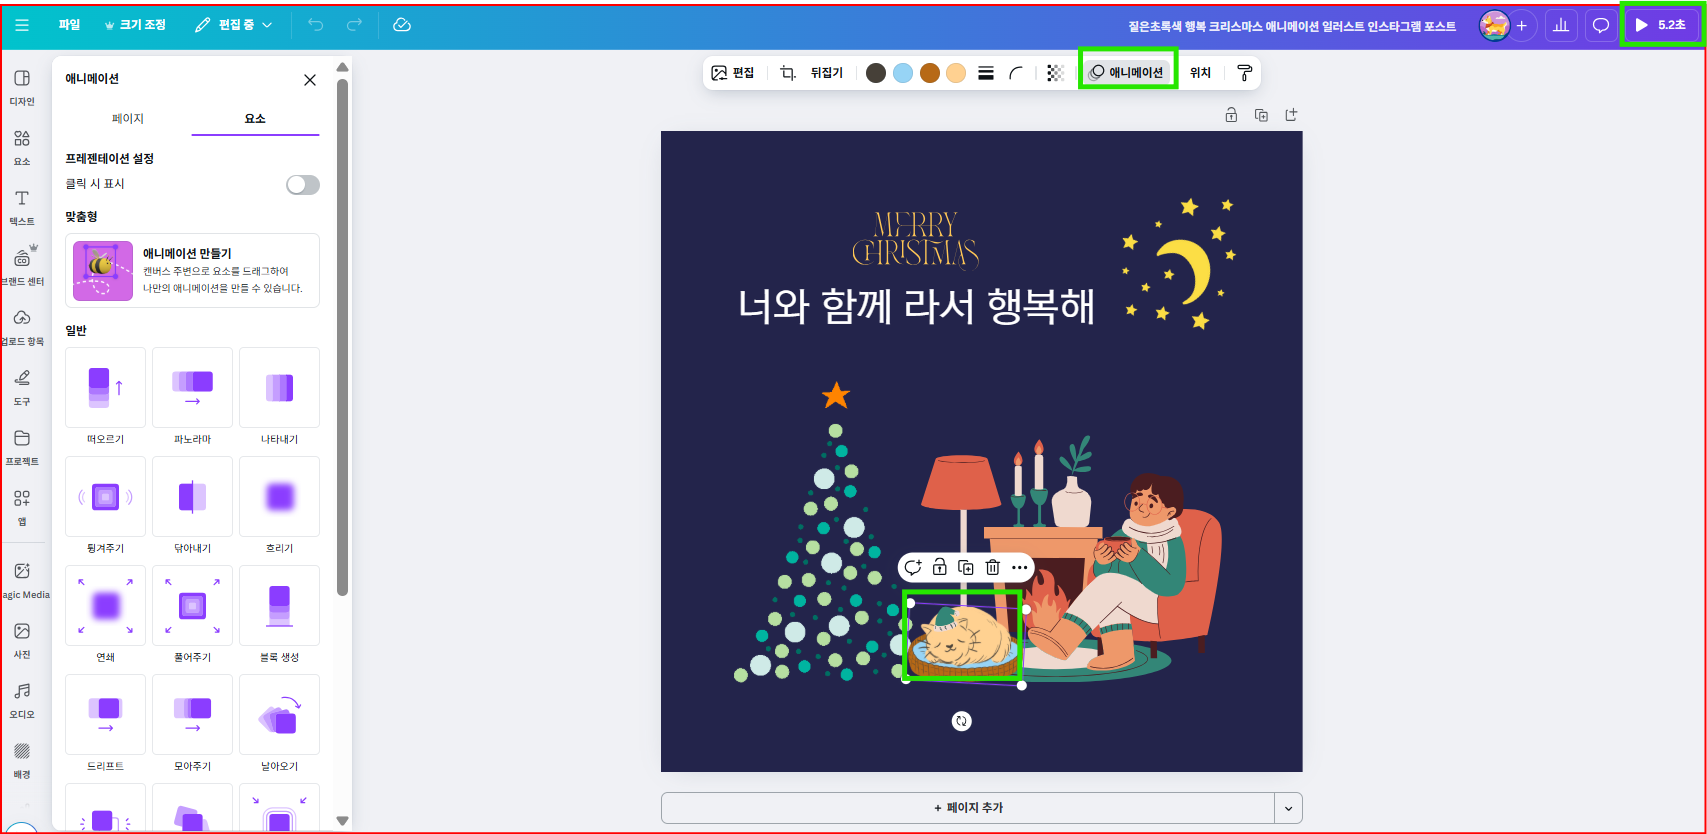Open the analytics chart icon
This screenshot has width=1707, height=834.
click(x=1561, y=26)
